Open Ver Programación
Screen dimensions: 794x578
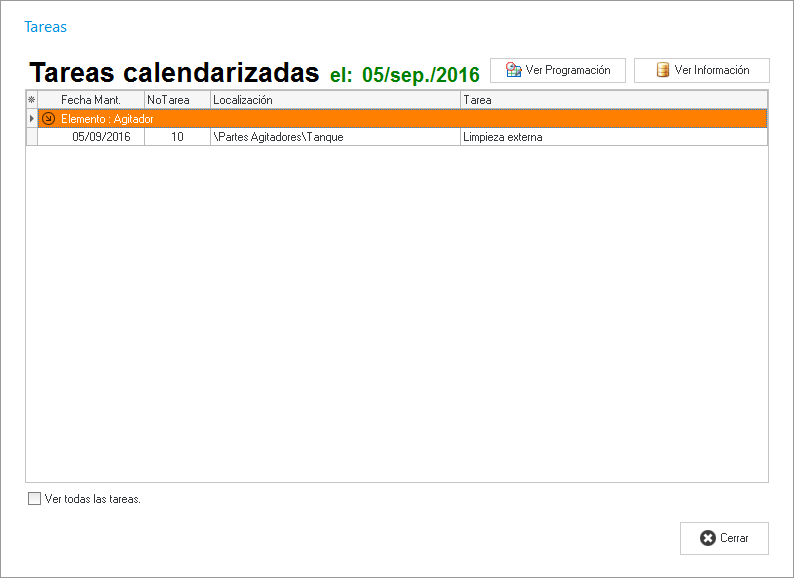[x=558, y=70]
